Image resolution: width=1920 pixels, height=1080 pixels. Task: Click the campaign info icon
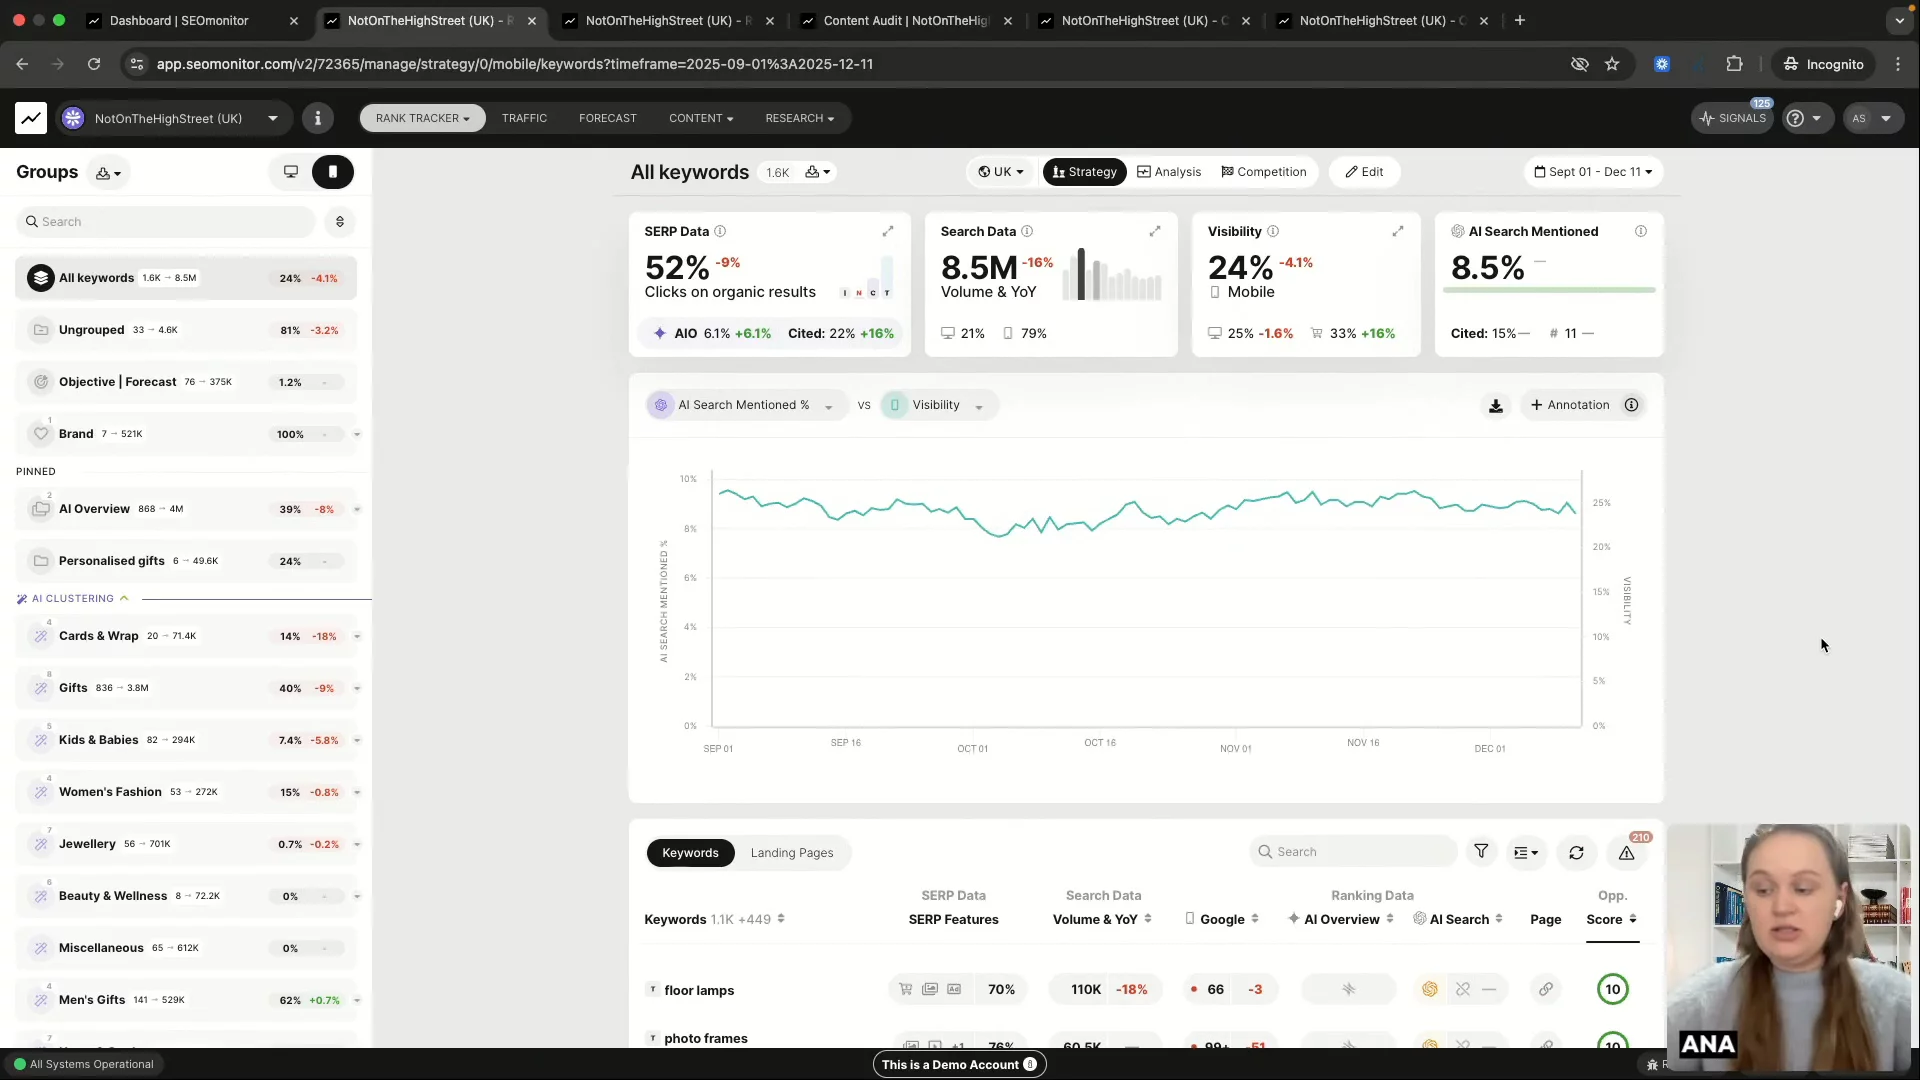[x=318, y=118]
